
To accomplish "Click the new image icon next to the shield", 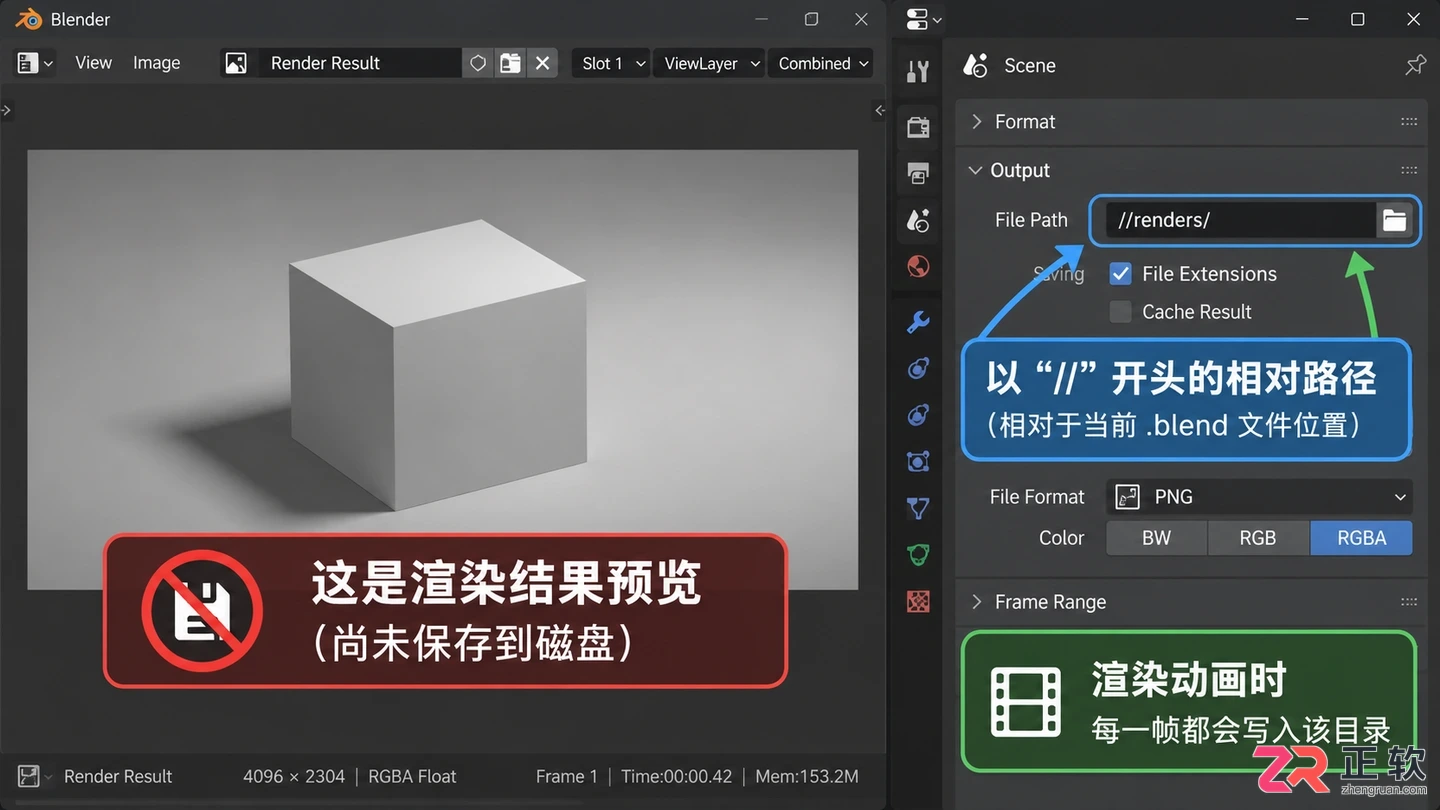I will click(510, 63).
